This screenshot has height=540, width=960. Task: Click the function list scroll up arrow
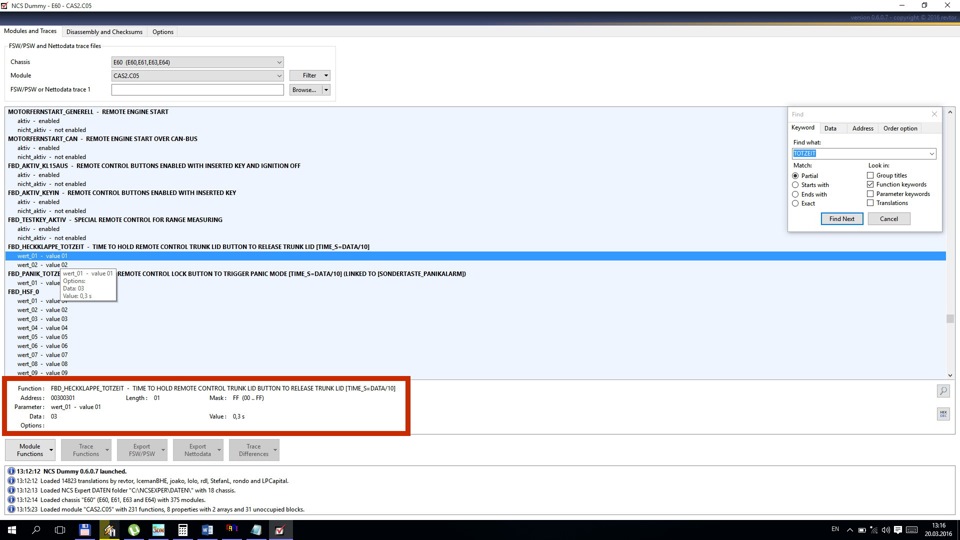click(x=950, y=112)
